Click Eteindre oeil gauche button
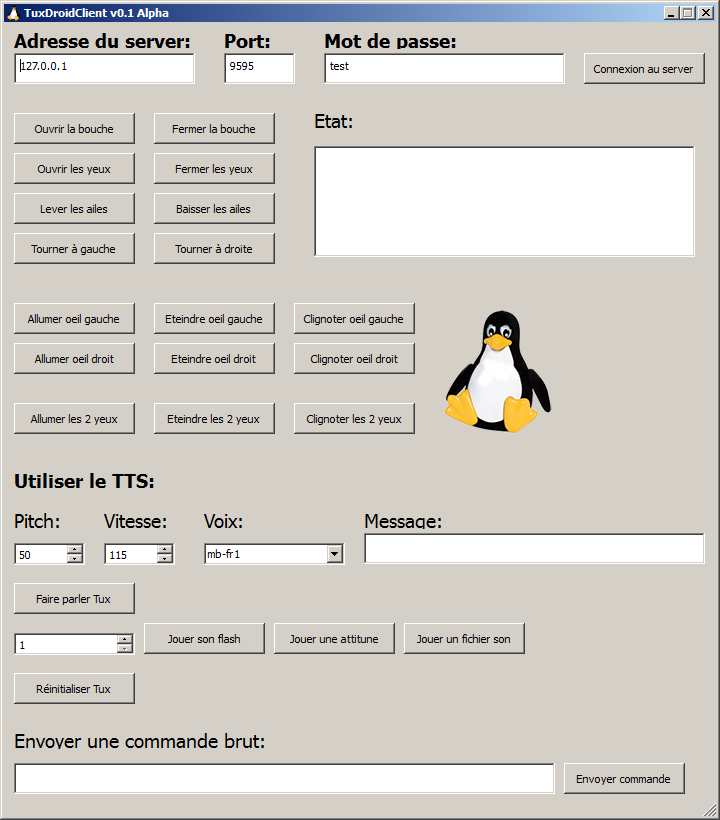Viewport: 720px width, 820px height. 214,318
